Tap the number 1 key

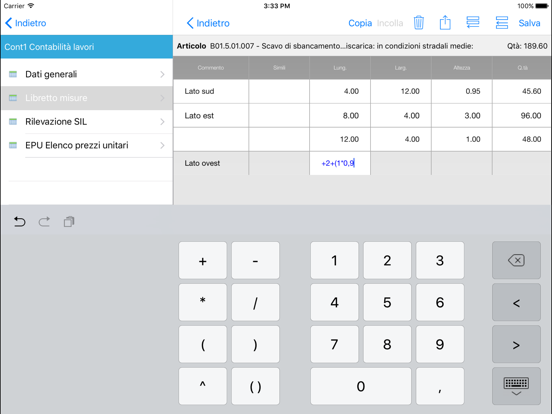point(334,261)
